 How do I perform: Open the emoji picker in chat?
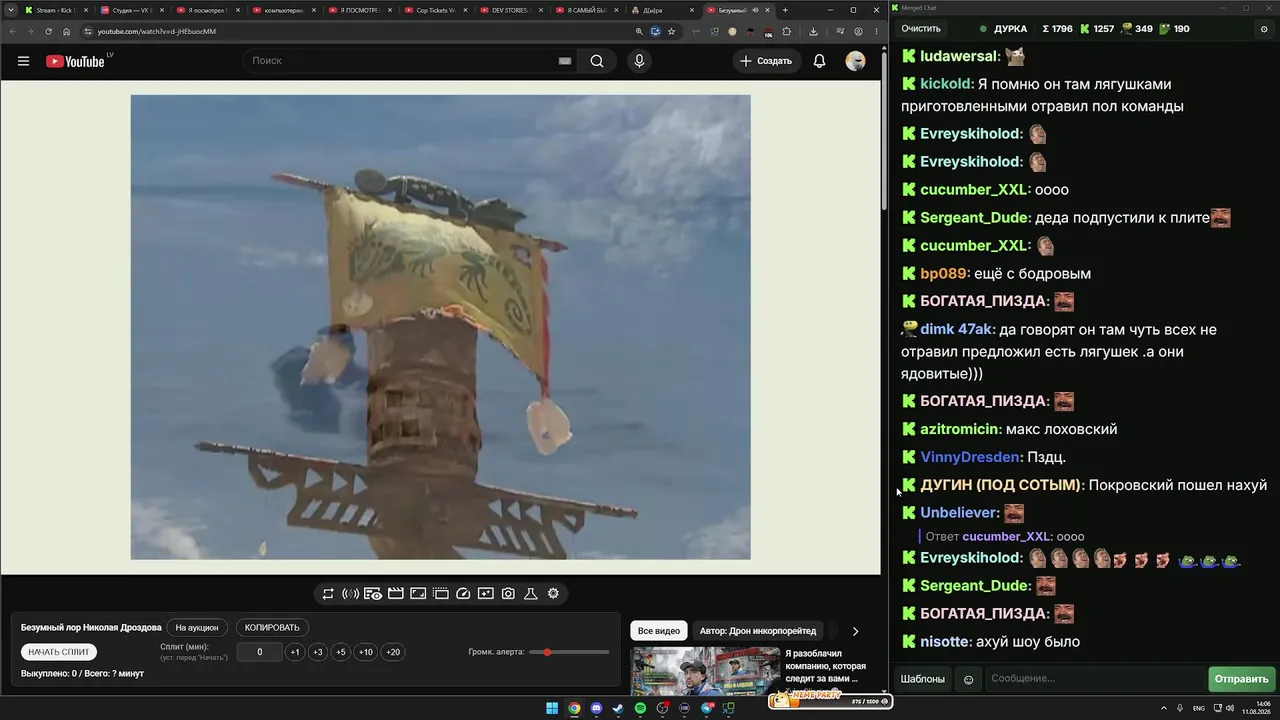[x=968, y=680]
